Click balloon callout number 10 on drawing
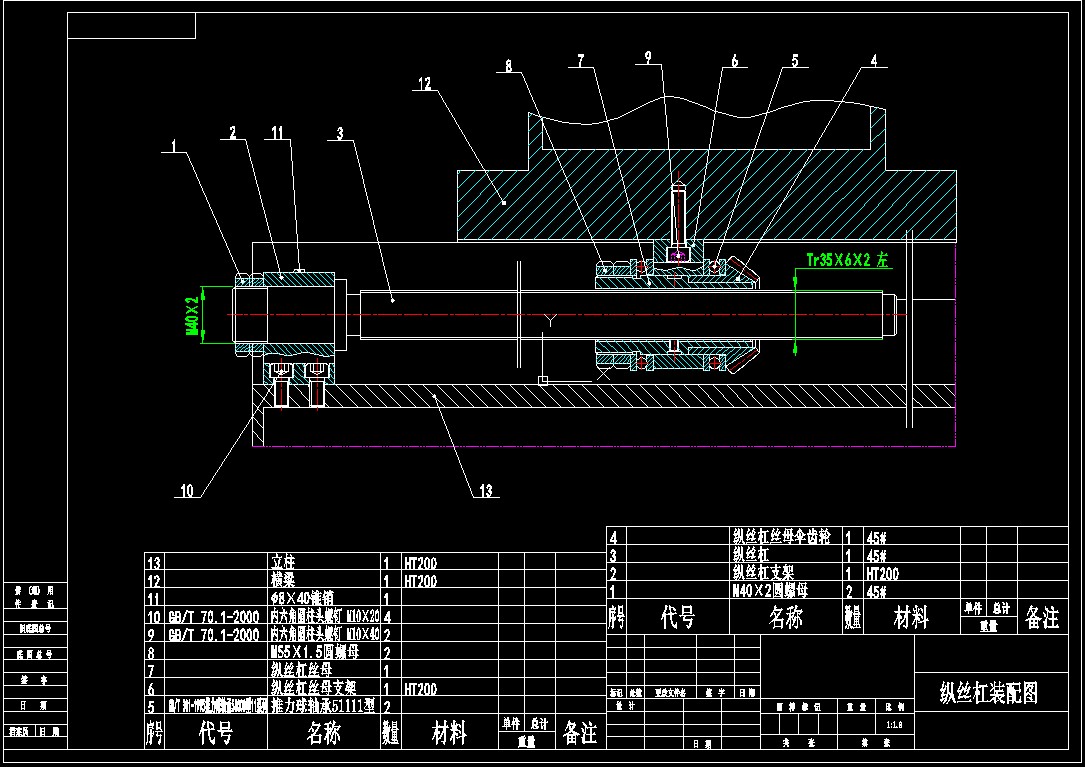The image size is (1085, 767). pyautogui.click(x=187, y=491)
